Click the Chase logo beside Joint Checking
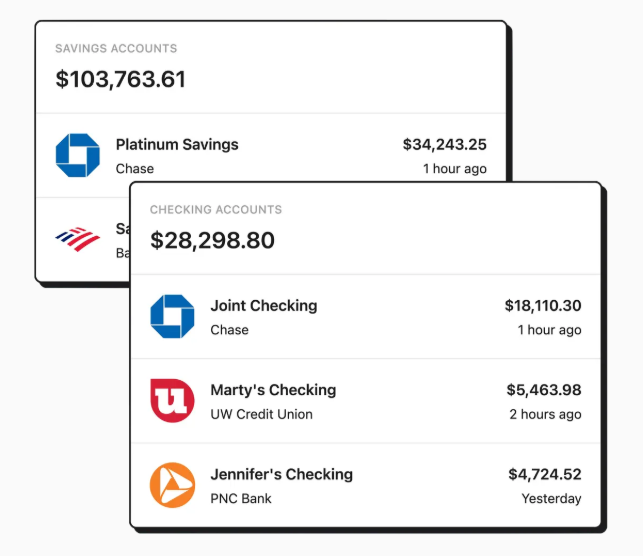The image size is (643, 556). tap(172, 316)
